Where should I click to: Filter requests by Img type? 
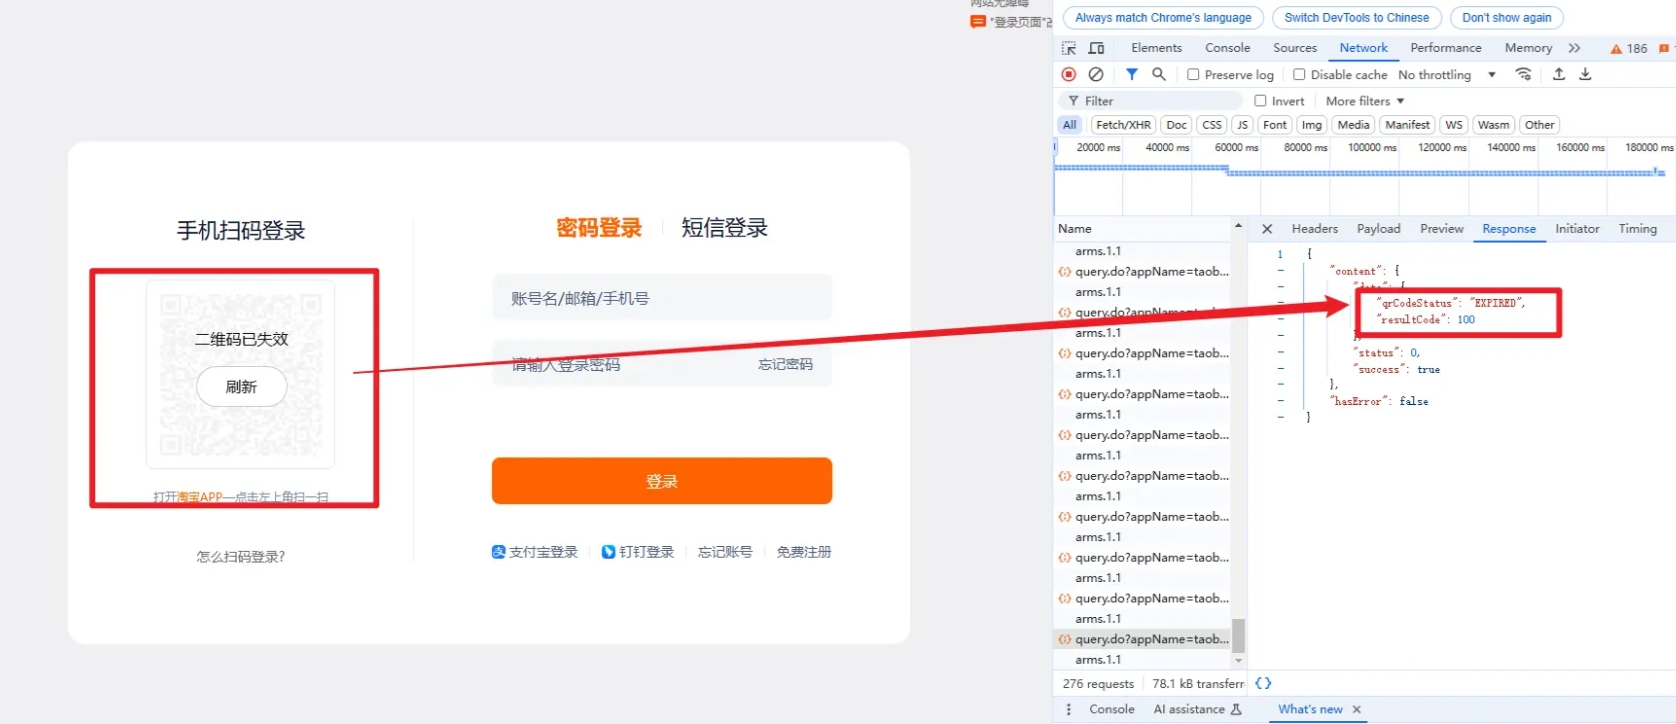pyautogui.click(x=1312, y=125)
